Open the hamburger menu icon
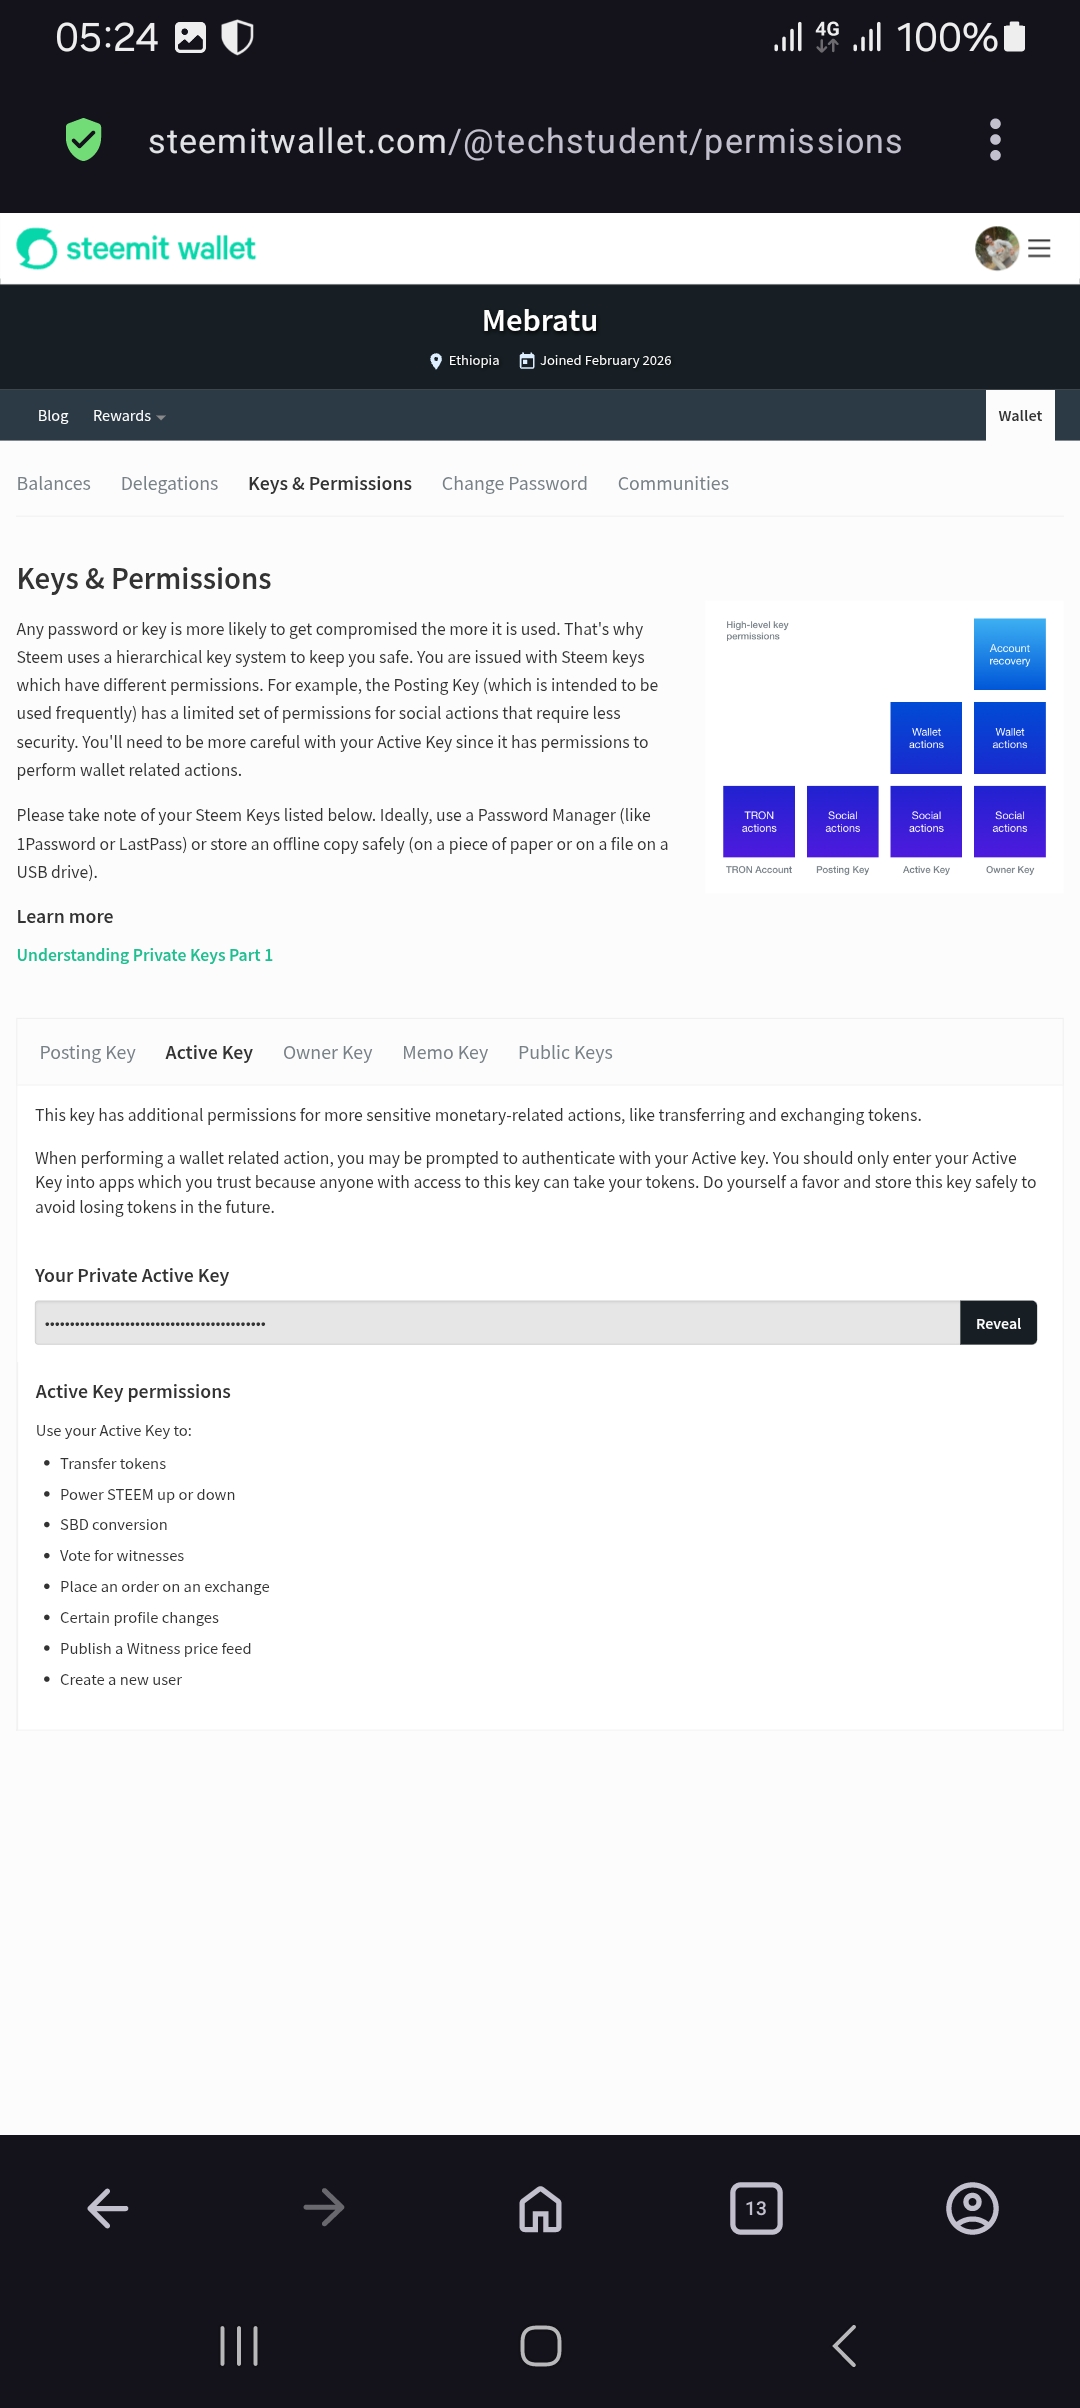 click(1039, 248)
